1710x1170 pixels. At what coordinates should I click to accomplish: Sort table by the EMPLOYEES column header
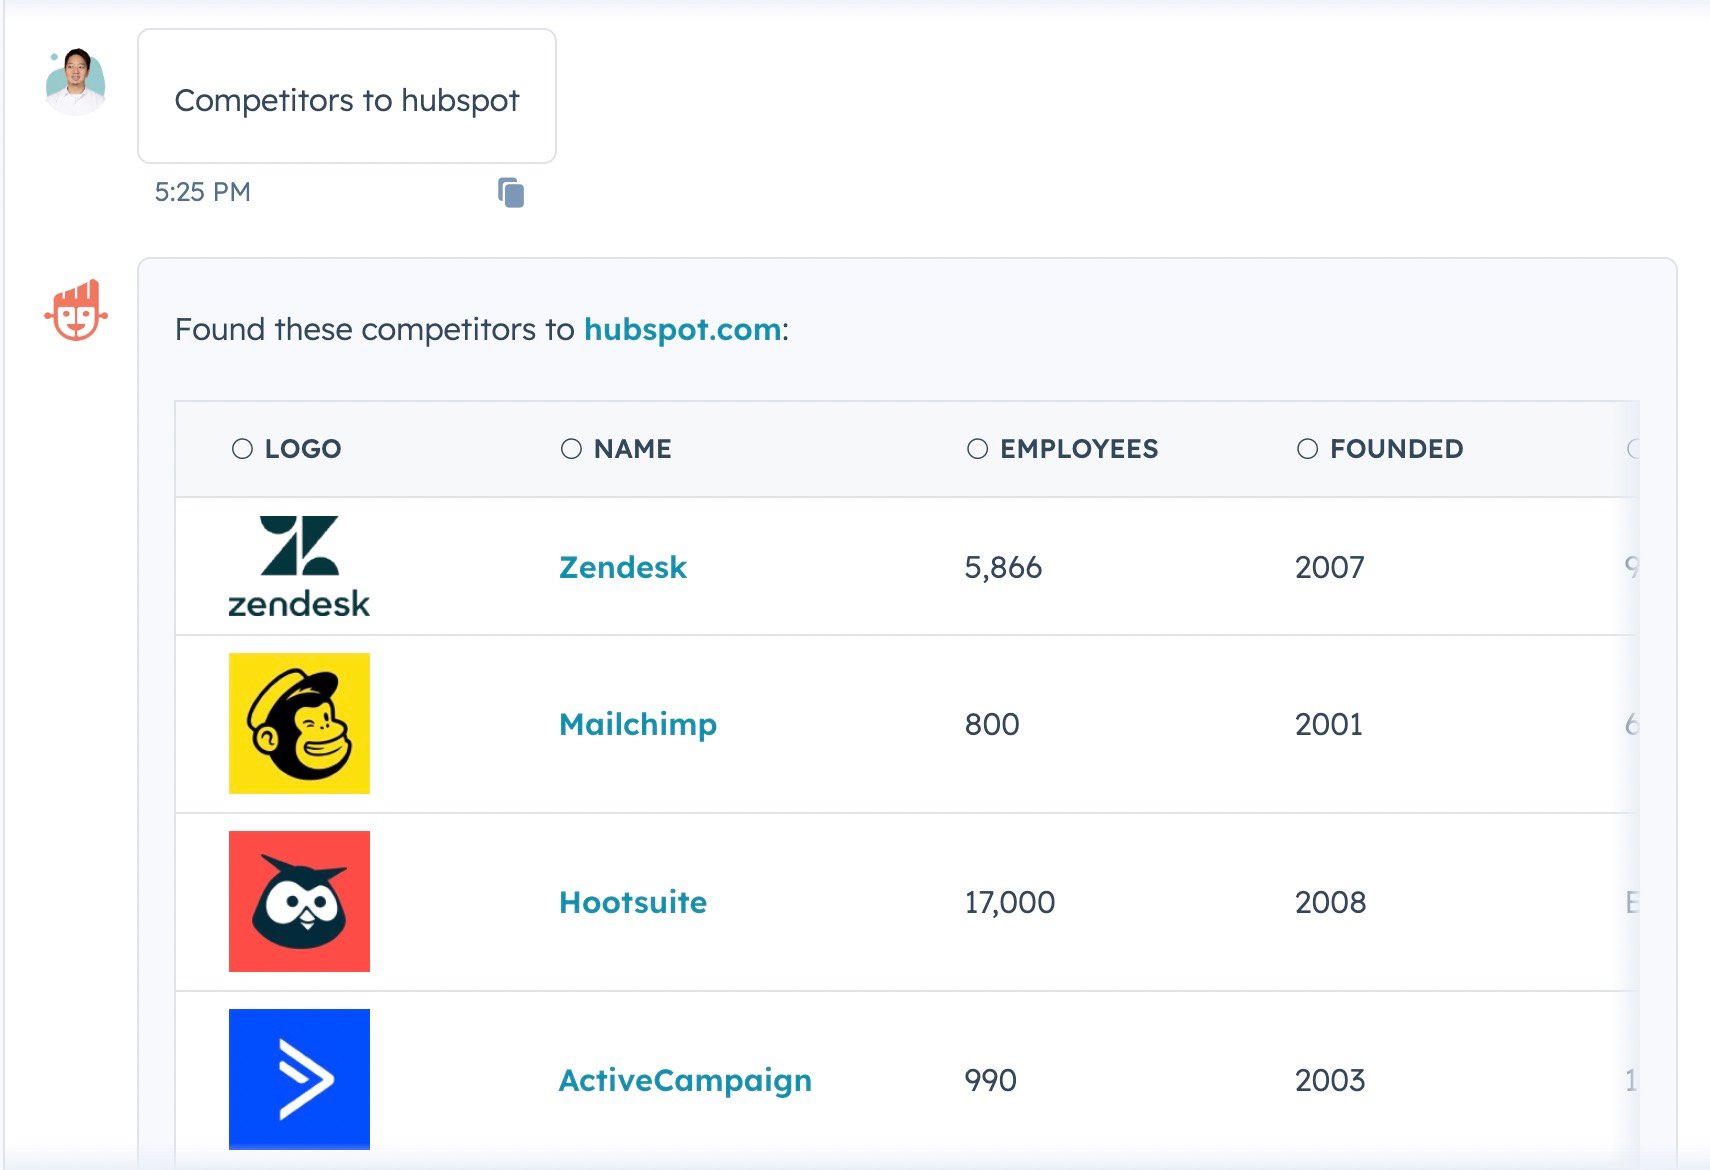[1078, 449]
